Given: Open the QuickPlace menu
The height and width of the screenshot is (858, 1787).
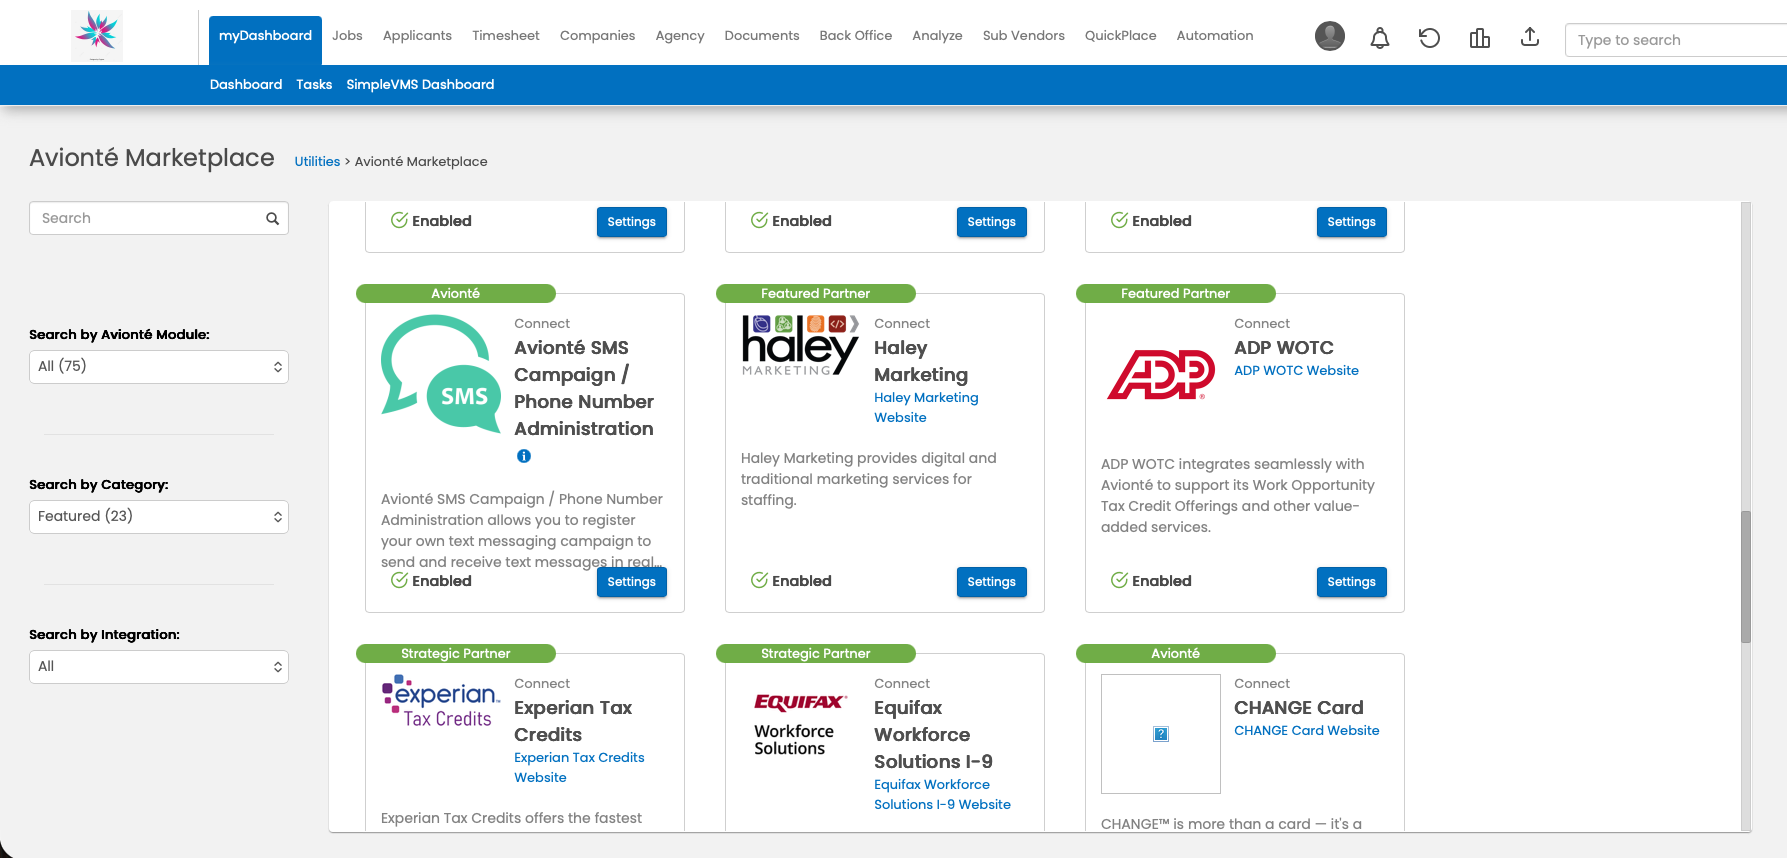Looking at the screenshot, I should 1120,36.
